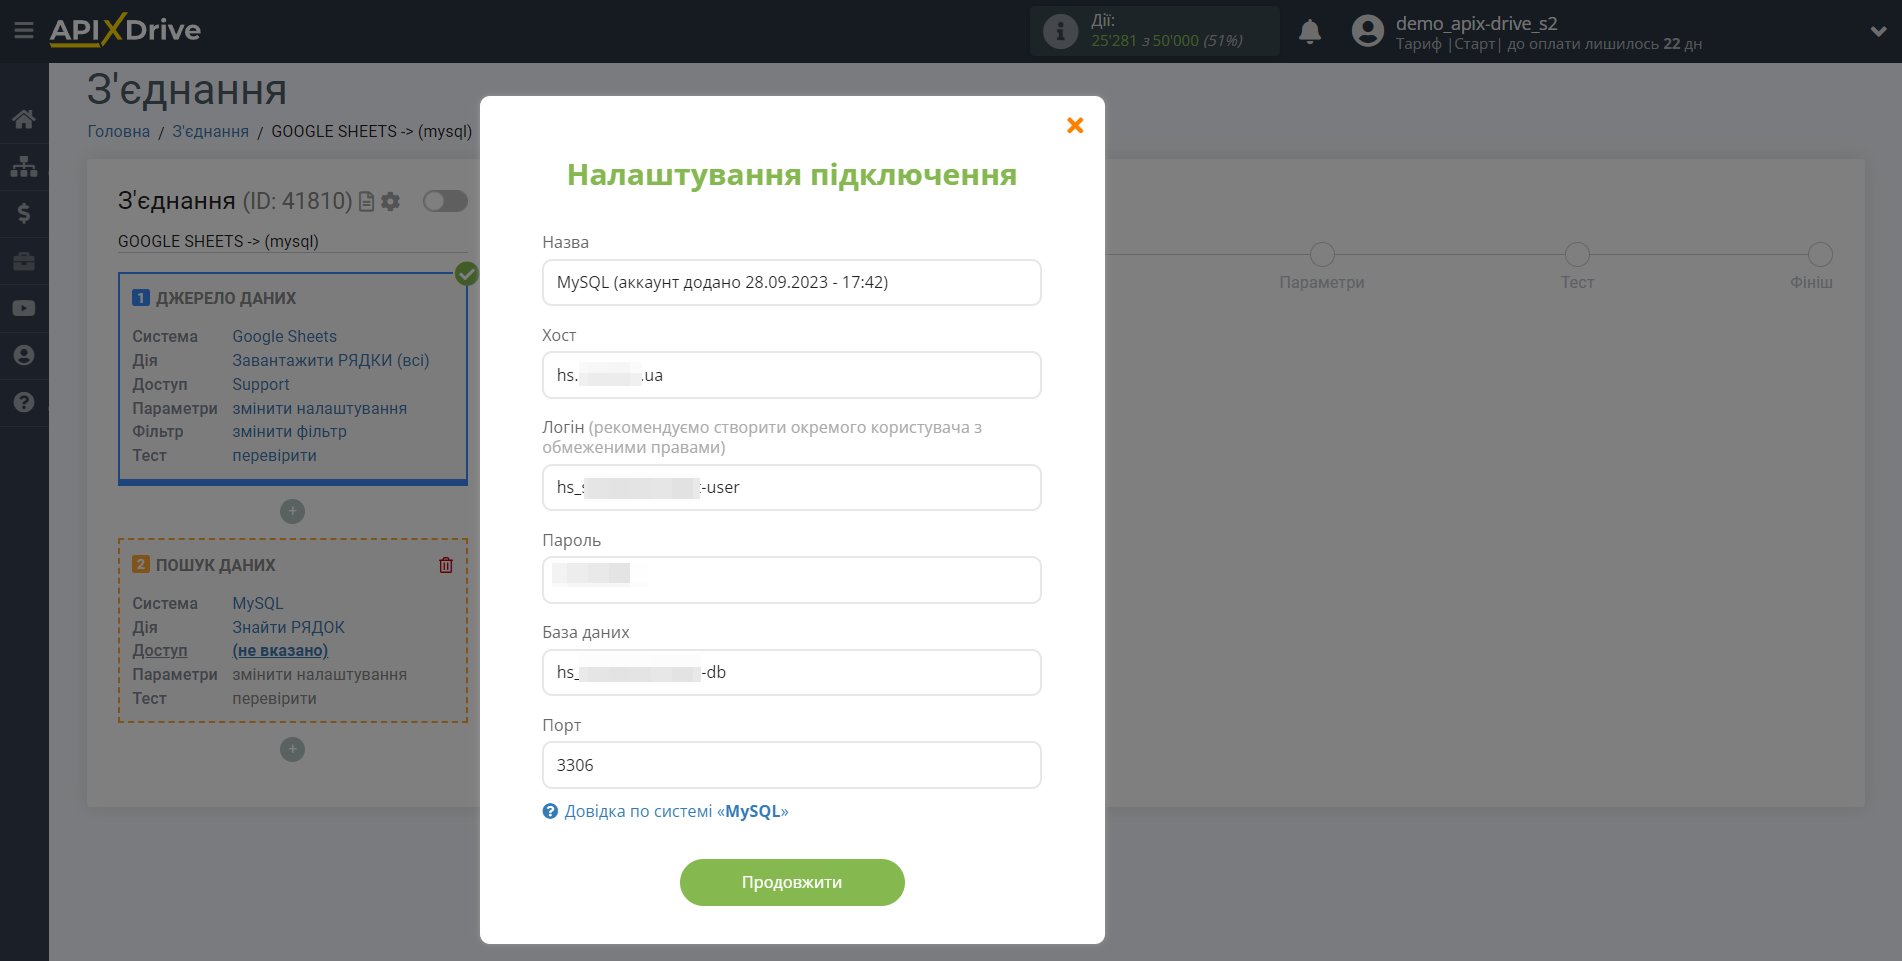Open the billing dollar sidebar icon
The height and width of the screenshot is (961, 1902).
24,213
